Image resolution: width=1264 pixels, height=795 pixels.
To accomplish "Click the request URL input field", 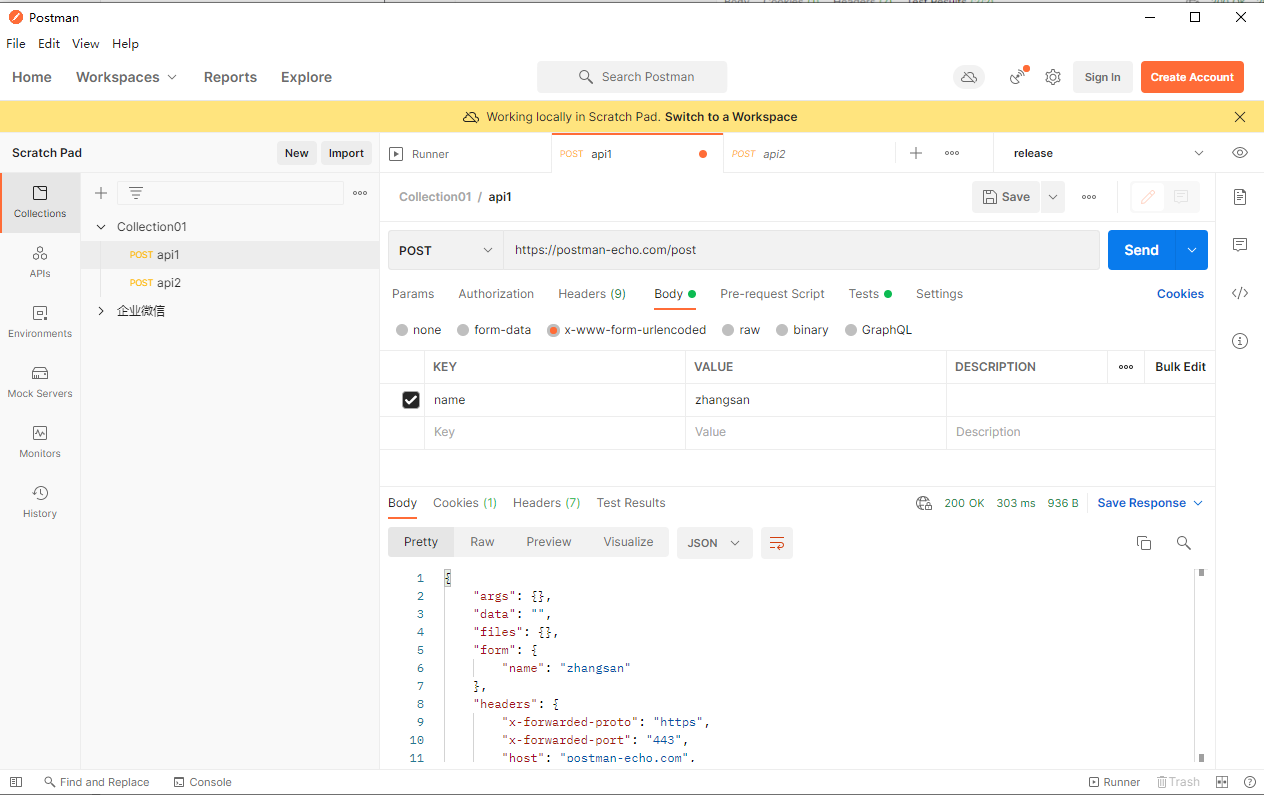I will pos(801,250).
